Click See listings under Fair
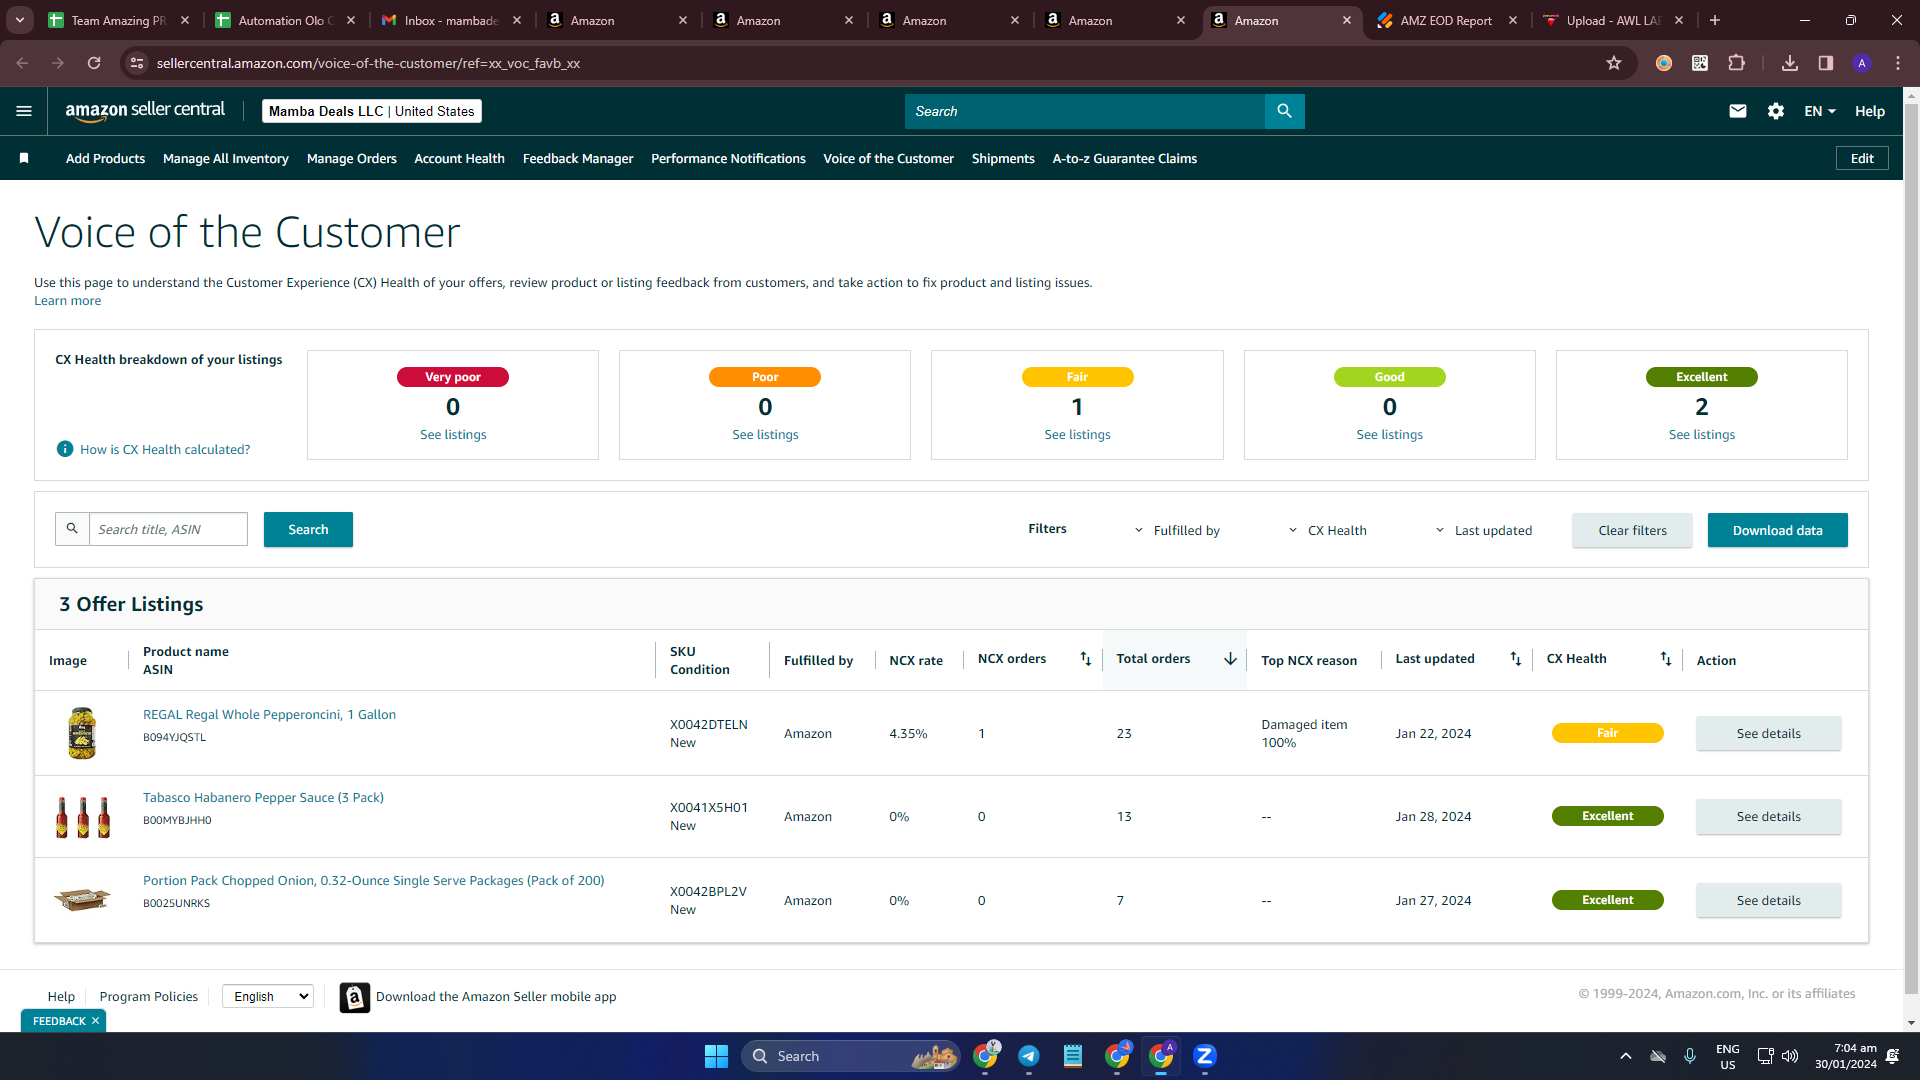 coord(1077,434)
